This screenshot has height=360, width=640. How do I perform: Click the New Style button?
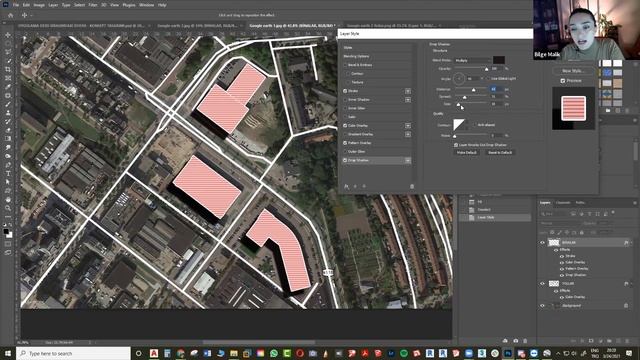(x=573, y=71)
